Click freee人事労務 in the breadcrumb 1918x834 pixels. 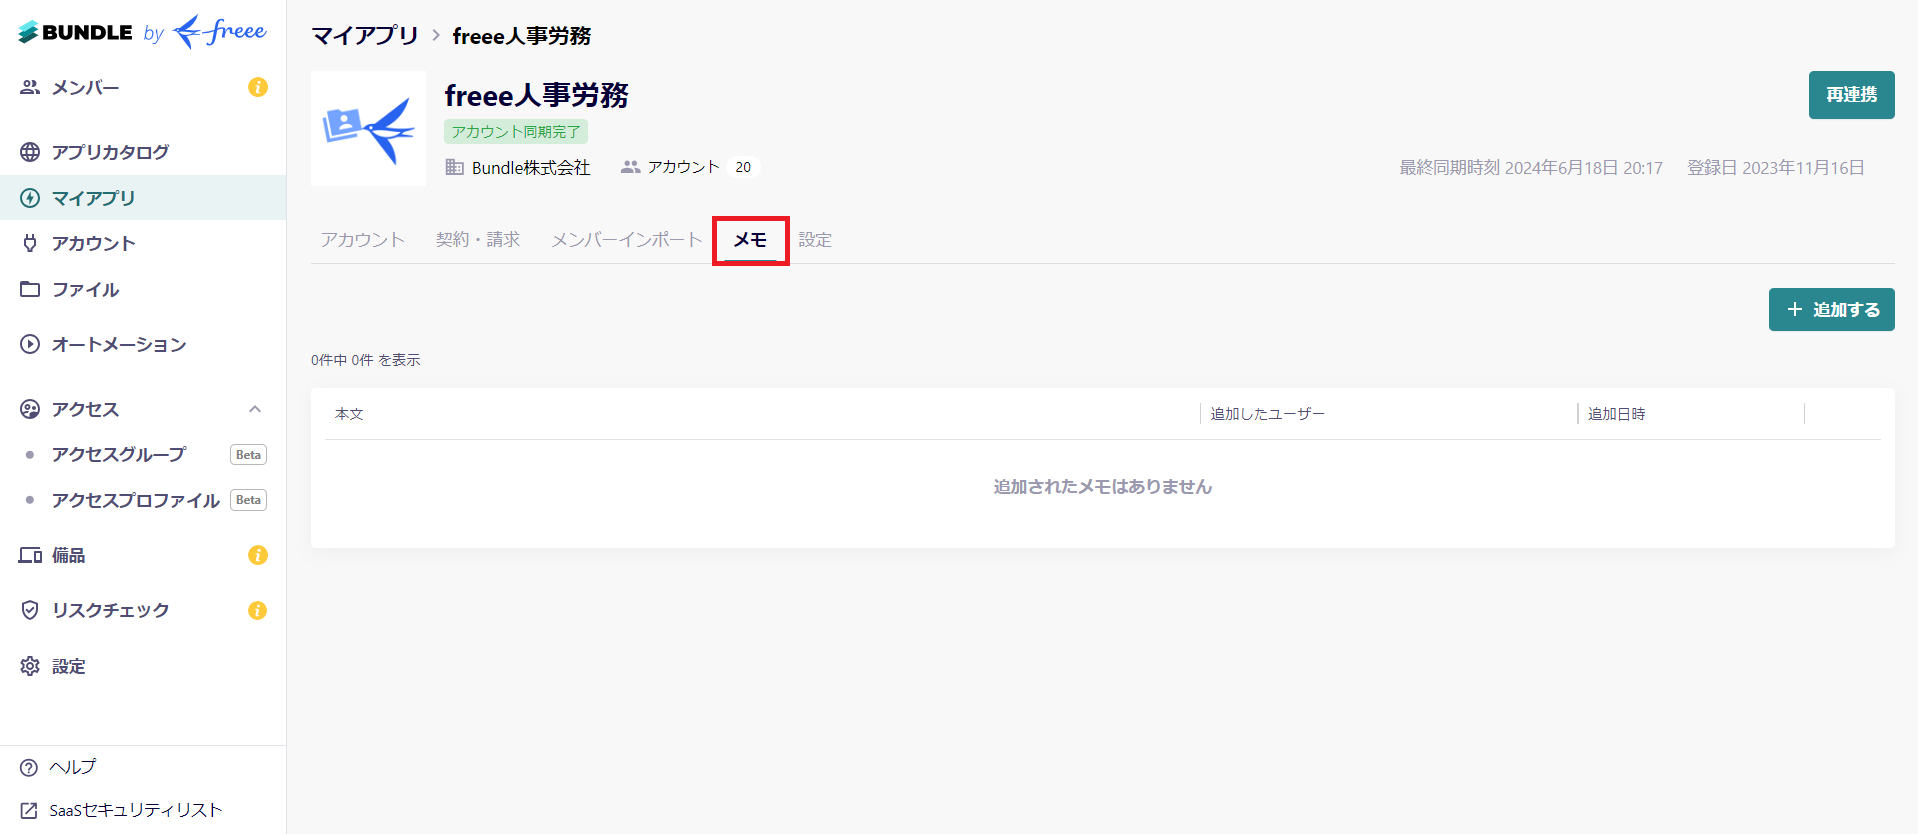click(x=522, y=36)
